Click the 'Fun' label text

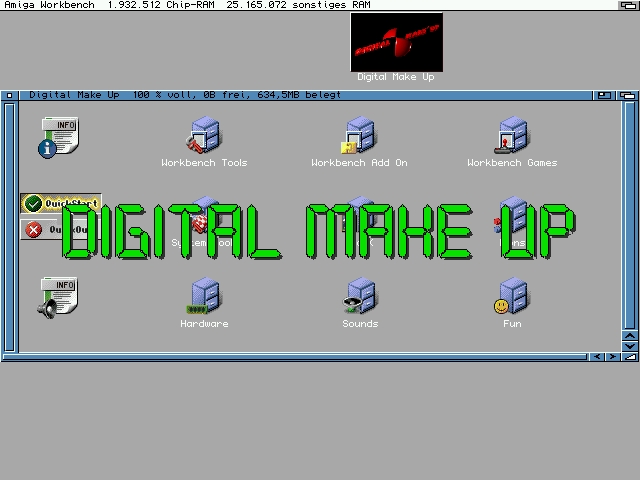point(512,324)
